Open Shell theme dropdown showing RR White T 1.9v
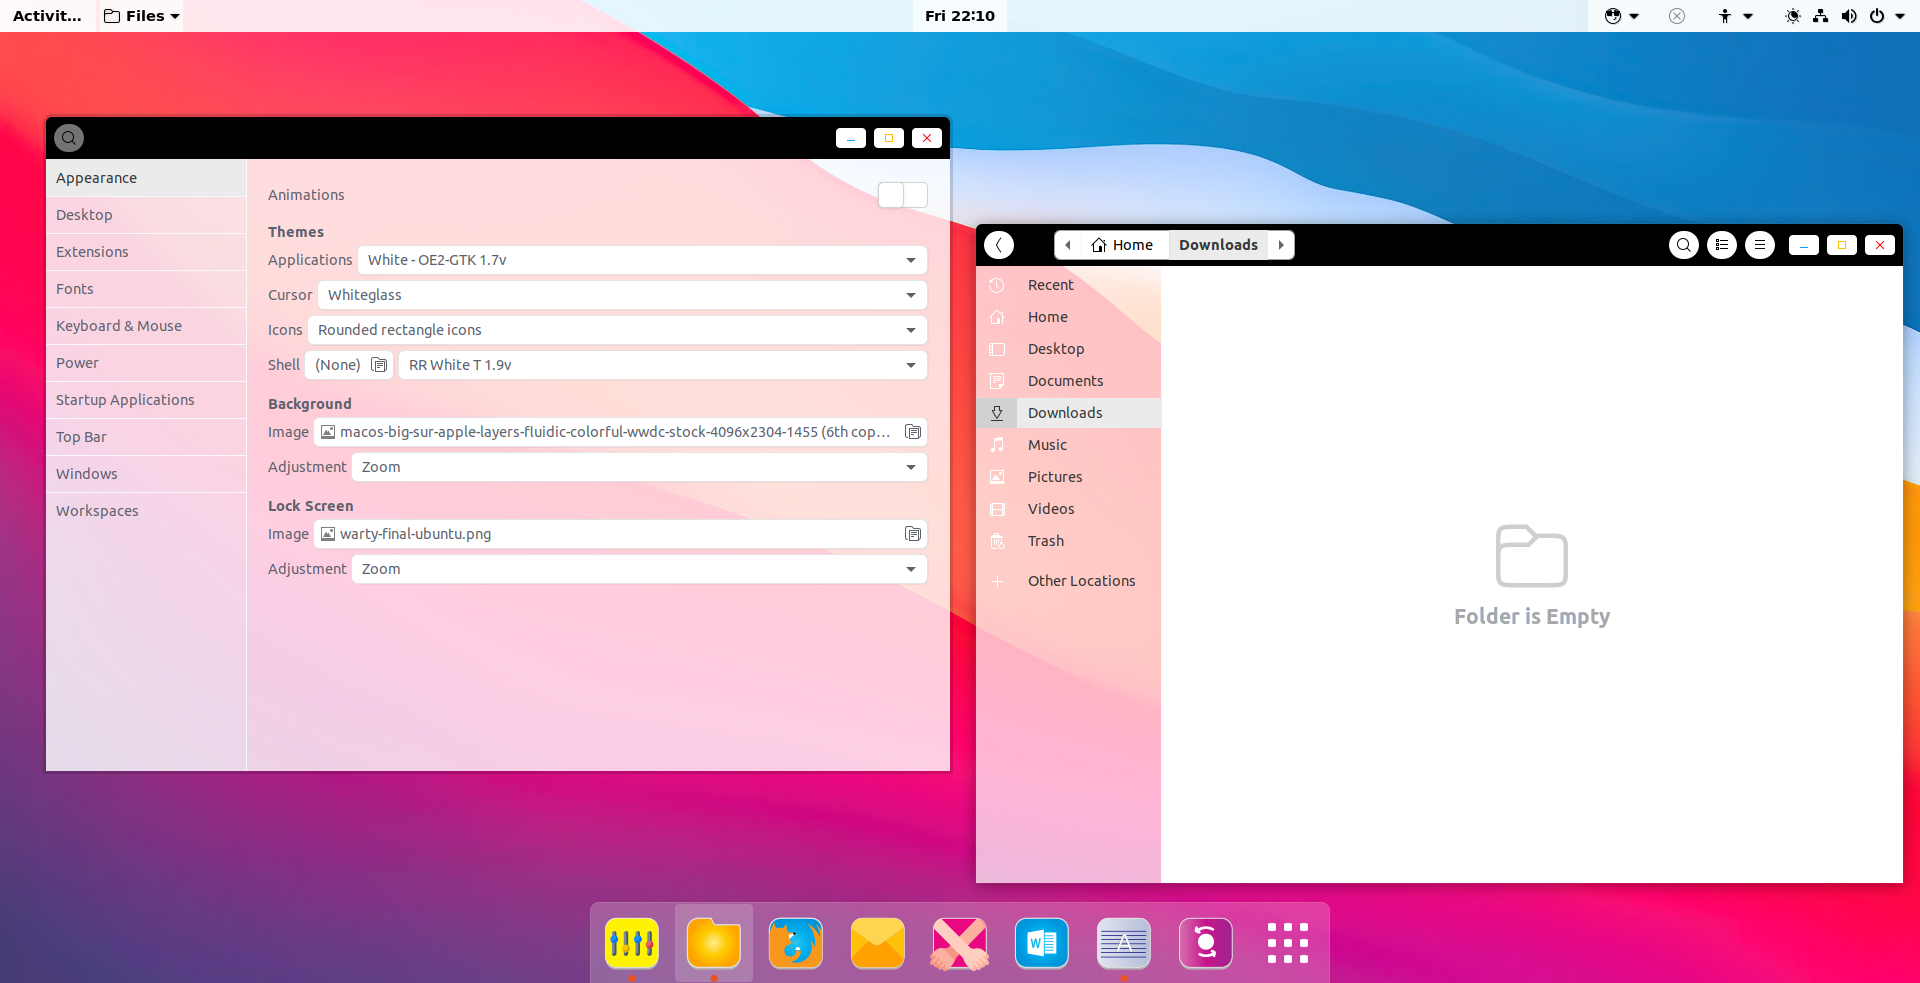Screen dimensions: 1920x983 pos(662,365)
